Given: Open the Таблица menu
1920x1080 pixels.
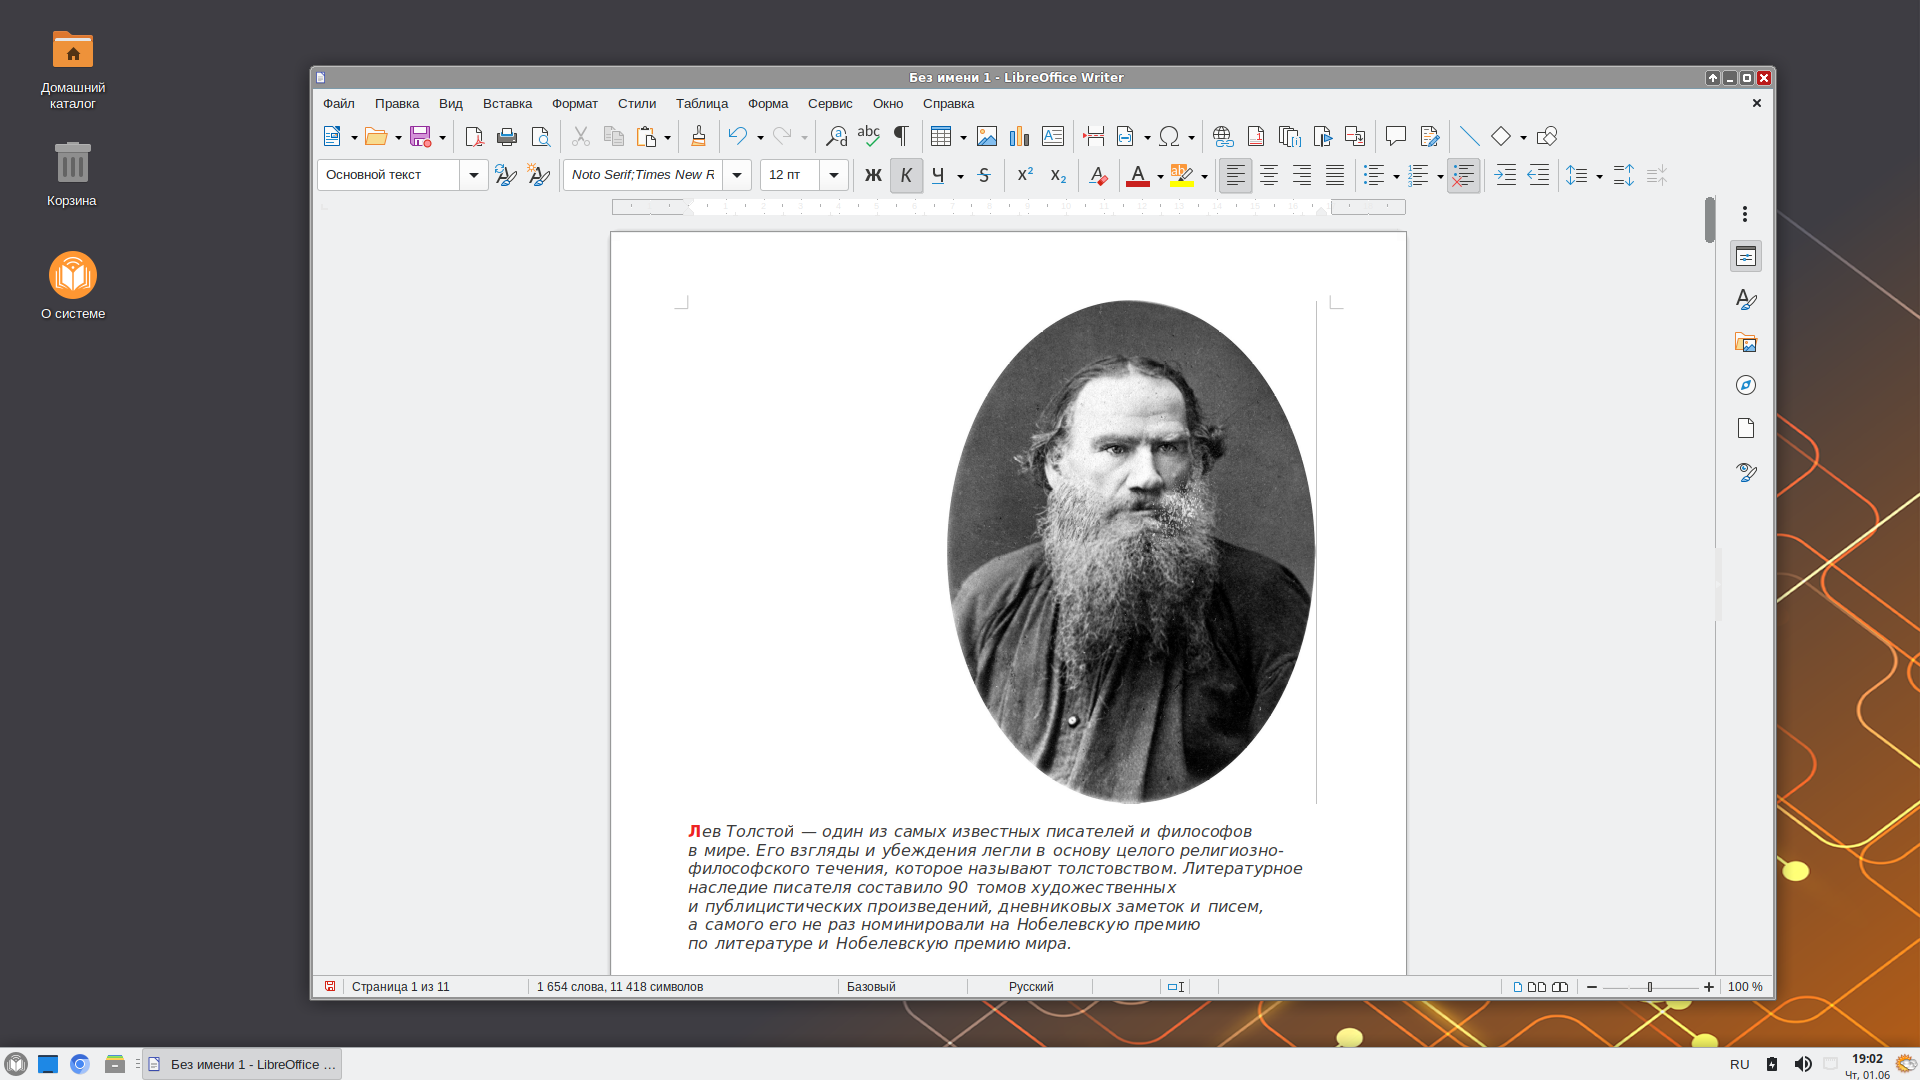Looking at the screenshot, I should point(701,104).
